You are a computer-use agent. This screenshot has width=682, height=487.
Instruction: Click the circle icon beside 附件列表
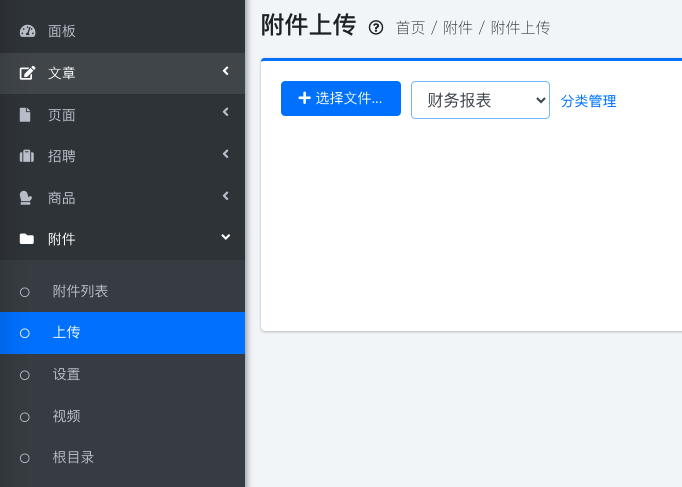coord(25,292)
